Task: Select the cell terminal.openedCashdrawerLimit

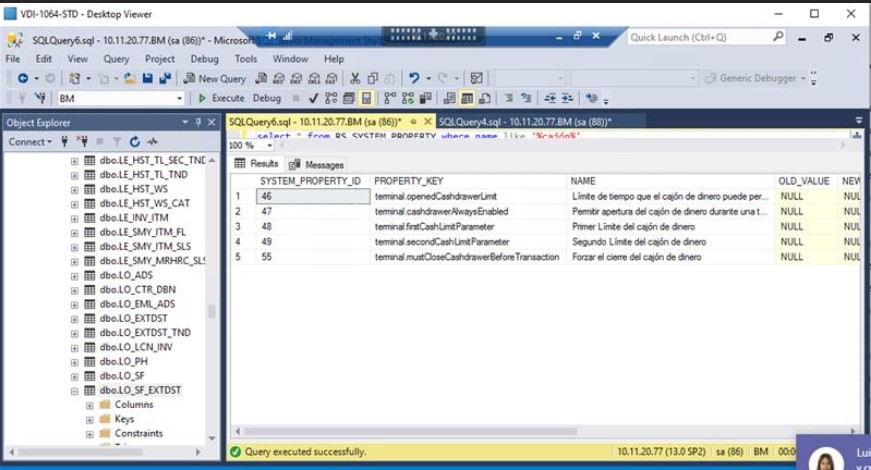Action: (x=468, y=196)
